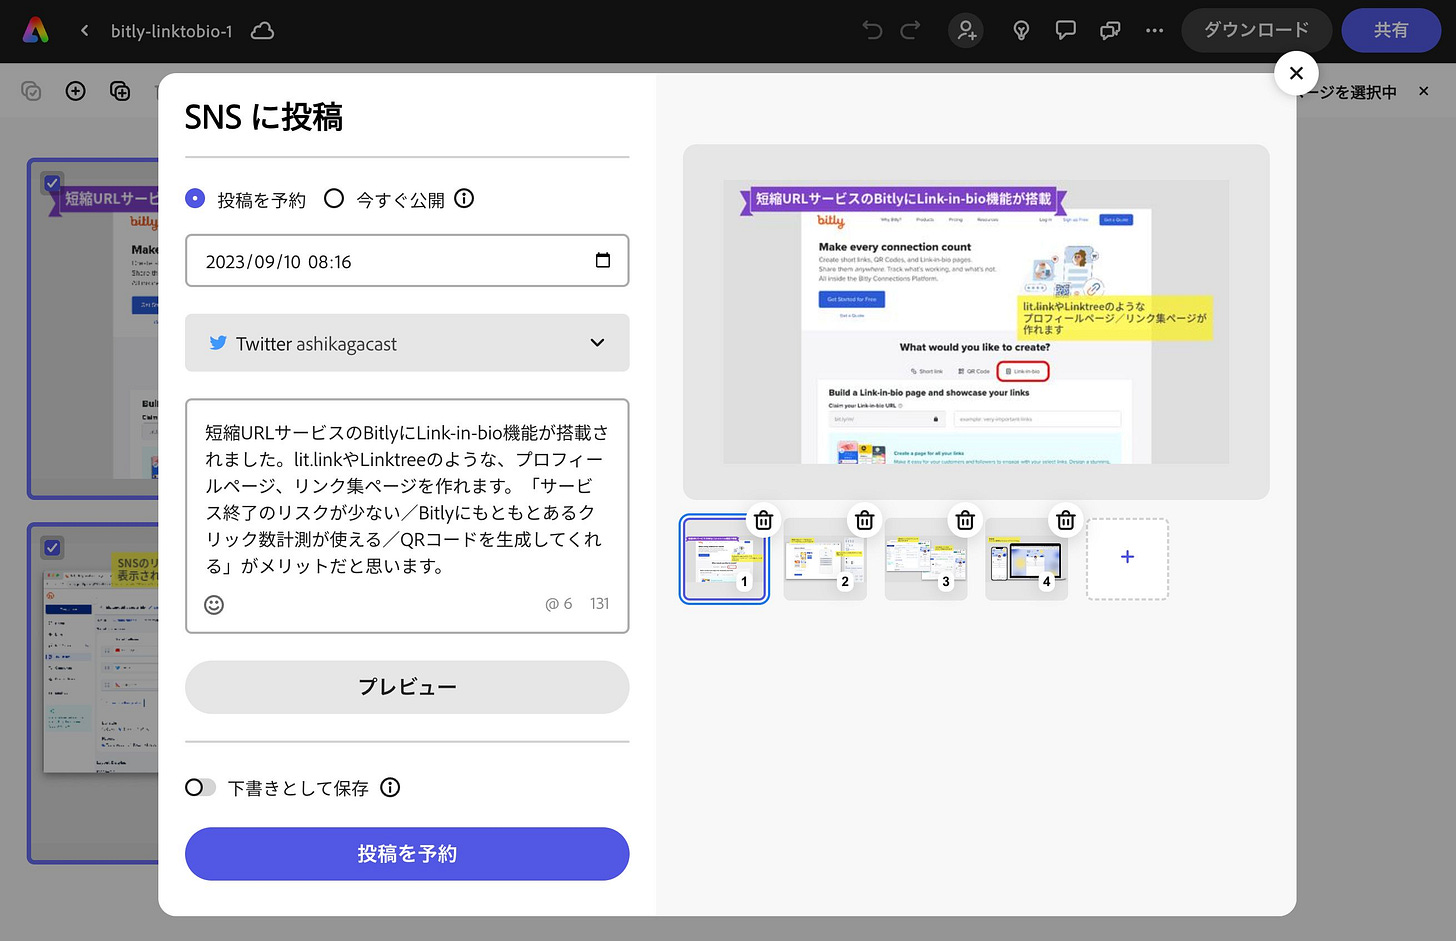Click the mention count @ 6
Image resolution: width=1456 pixels, height=941 pixels.
[559, 604]
